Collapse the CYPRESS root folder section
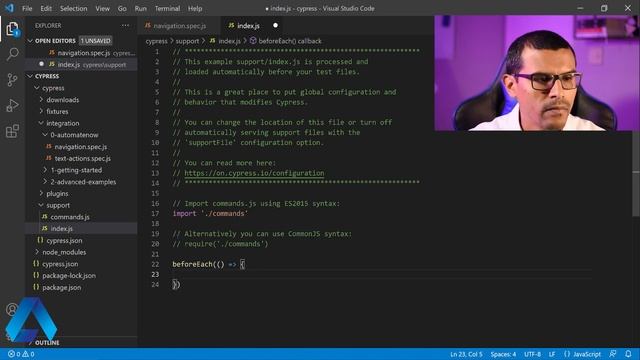640x360 pixels. (x=30, y=76)
